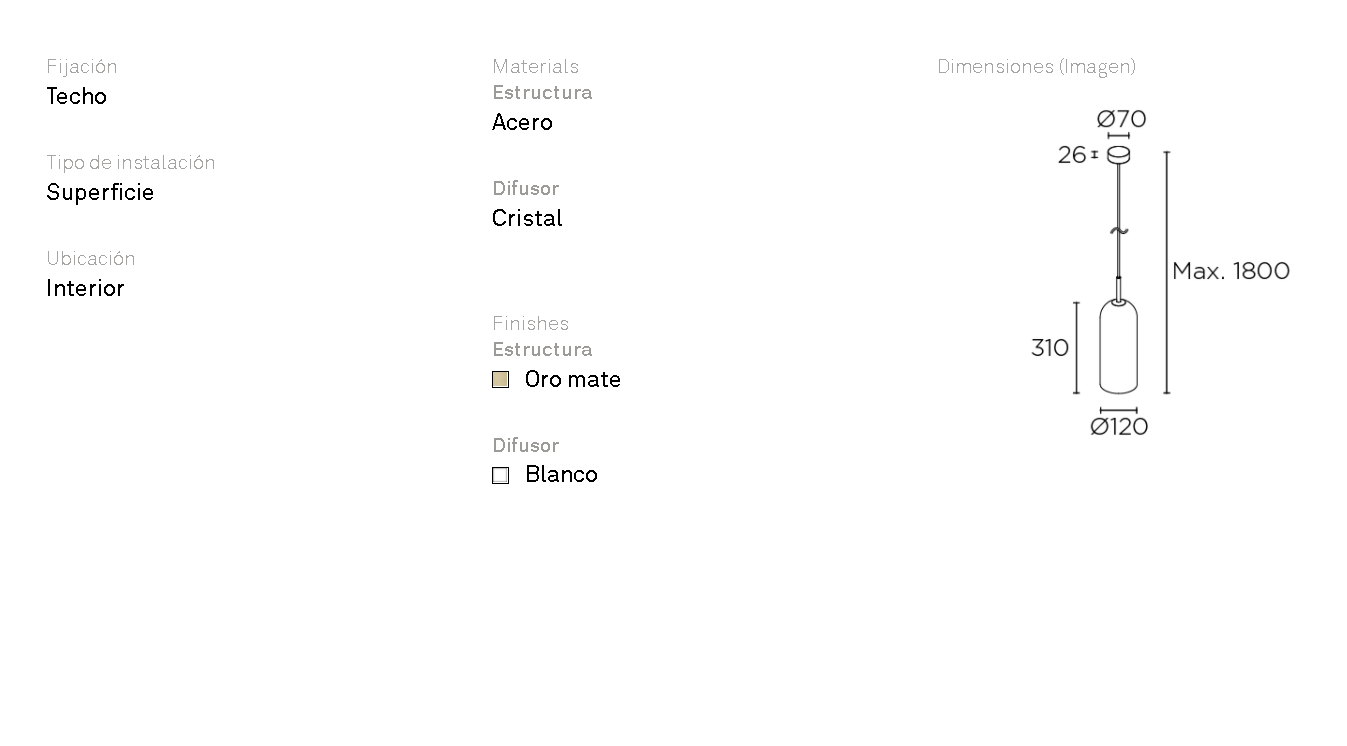Viewport: 1347px width, 746px height.
Task: Click the Ø120 diffuser diameter annotation
Action: coord(1119,427)
